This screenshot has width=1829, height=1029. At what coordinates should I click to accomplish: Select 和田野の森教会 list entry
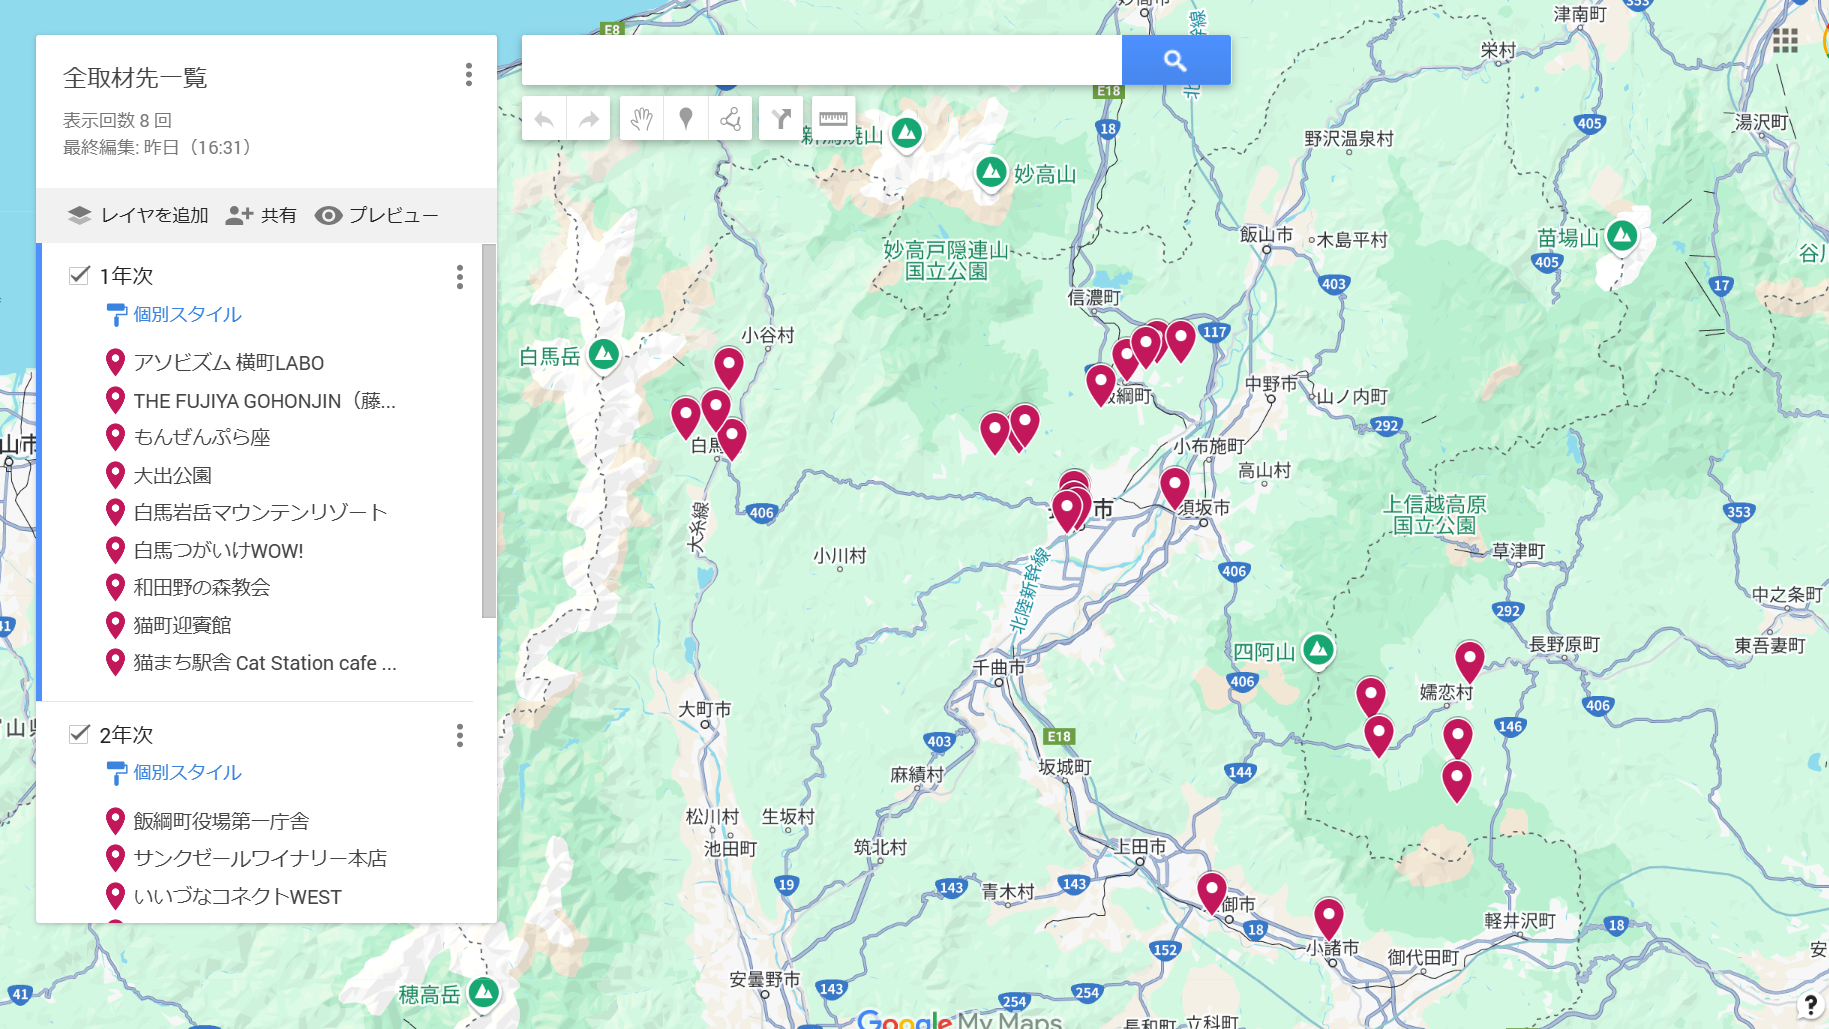202,587
